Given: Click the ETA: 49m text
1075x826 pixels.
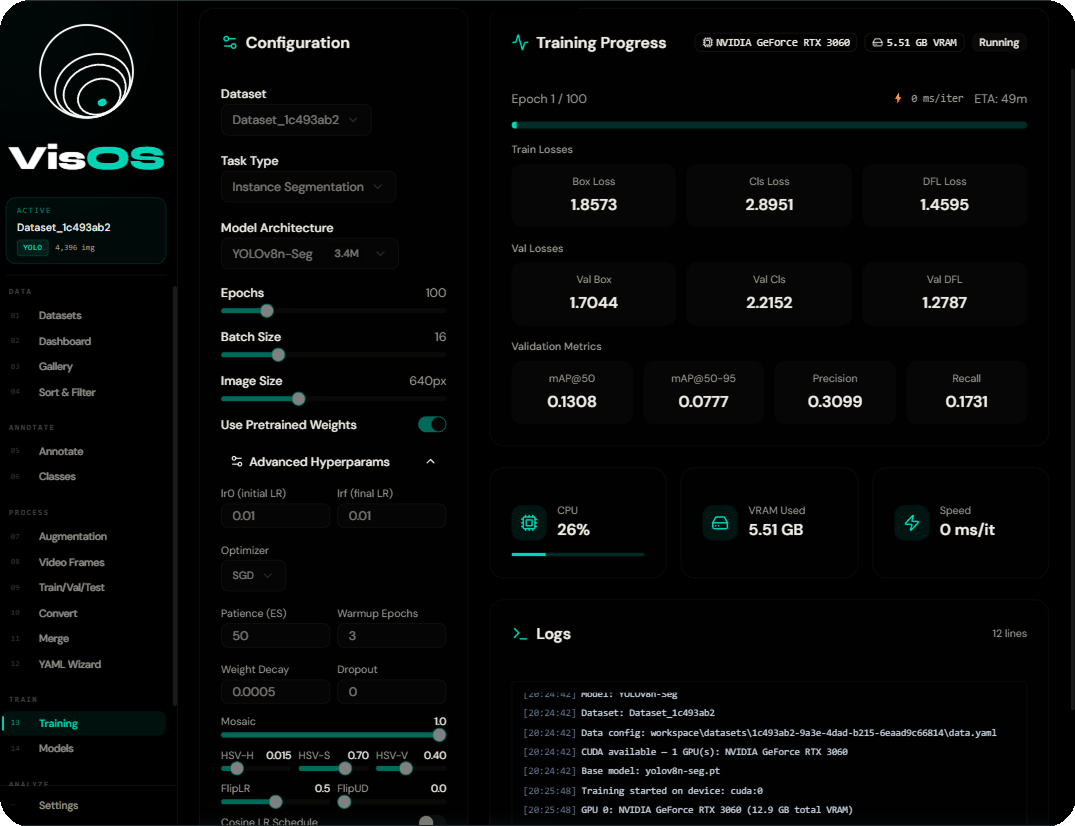Looking at the screenshot, I should [1001, 99].
